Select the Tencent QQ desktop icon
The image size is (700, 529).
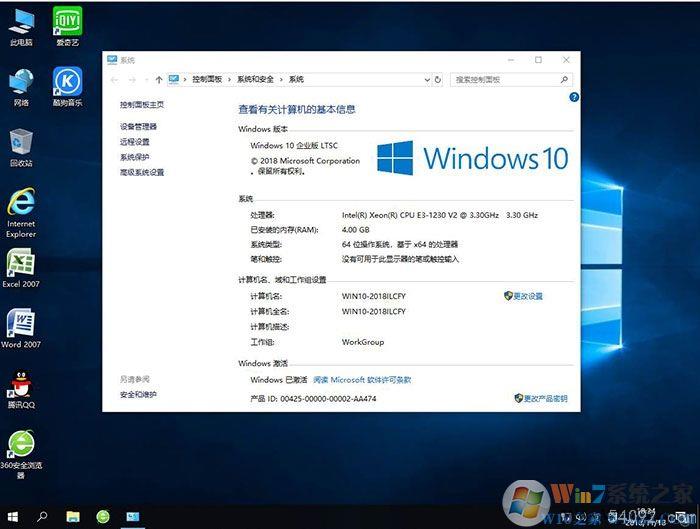tap(21, 385)
